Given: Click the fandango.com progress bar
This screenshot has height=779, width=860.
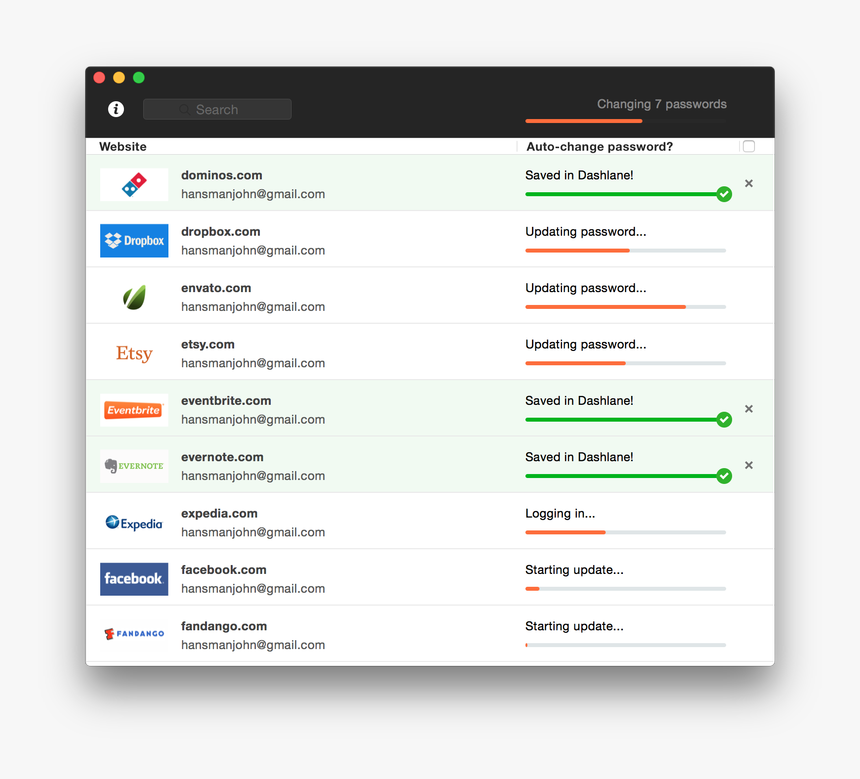Looking at the screenshot, I should (626, 645).
